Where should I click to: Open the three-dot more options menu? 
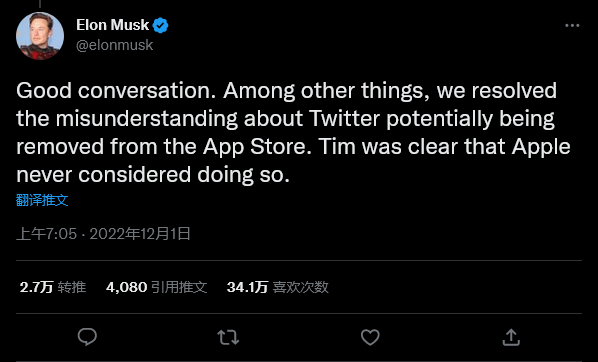tap(572, 26)
